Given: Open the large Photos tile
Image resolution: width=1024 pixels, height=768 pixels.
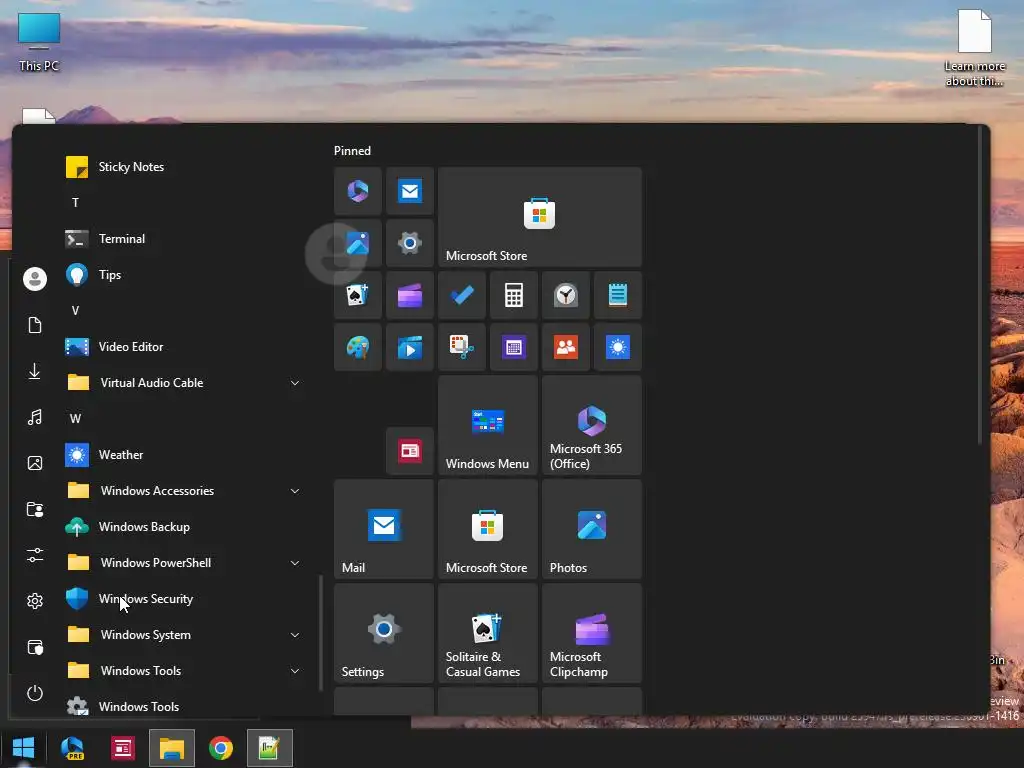Looking at the screenshot, I should (592, 529).
